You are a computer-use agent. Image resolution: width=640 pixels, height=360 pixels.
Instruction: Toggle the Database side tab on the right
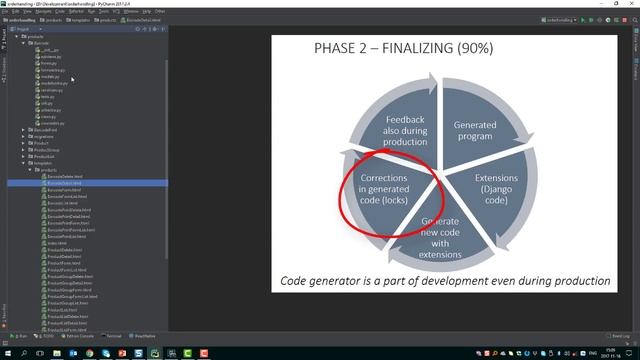click(x=636, y=69)
